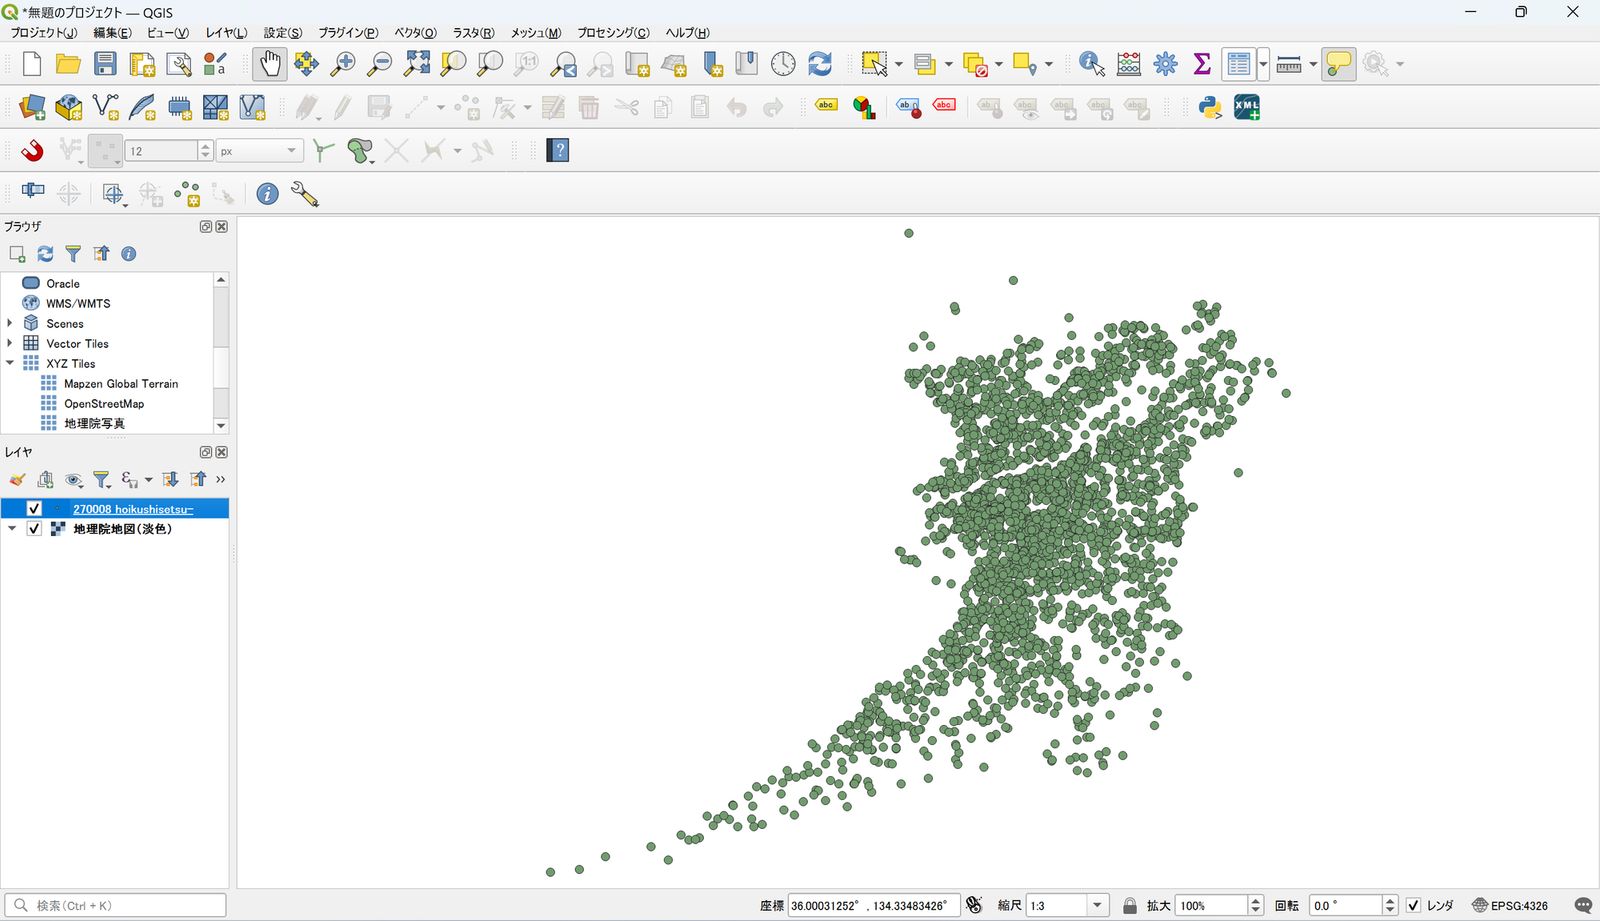This screenshot has height=921, width=1600.
Task: Open the プロジェクト menu
Action: pyautogui.click(x=43, y=33)
